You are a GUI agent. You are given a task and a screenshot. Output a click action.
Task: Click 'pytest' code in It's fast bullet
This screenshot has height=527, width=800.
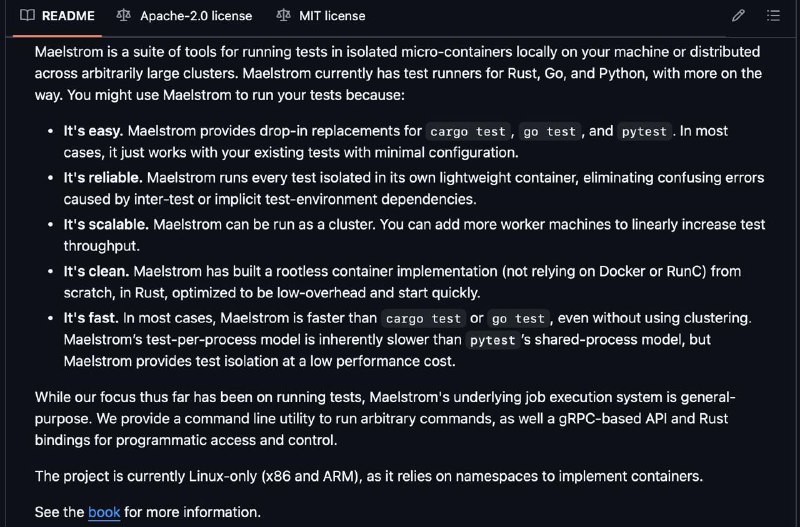click(492, 340)
